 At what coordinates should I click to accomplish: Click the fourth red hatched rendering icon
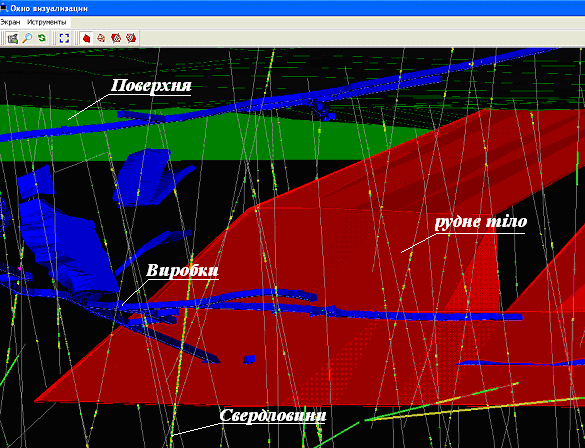point(131,38)
